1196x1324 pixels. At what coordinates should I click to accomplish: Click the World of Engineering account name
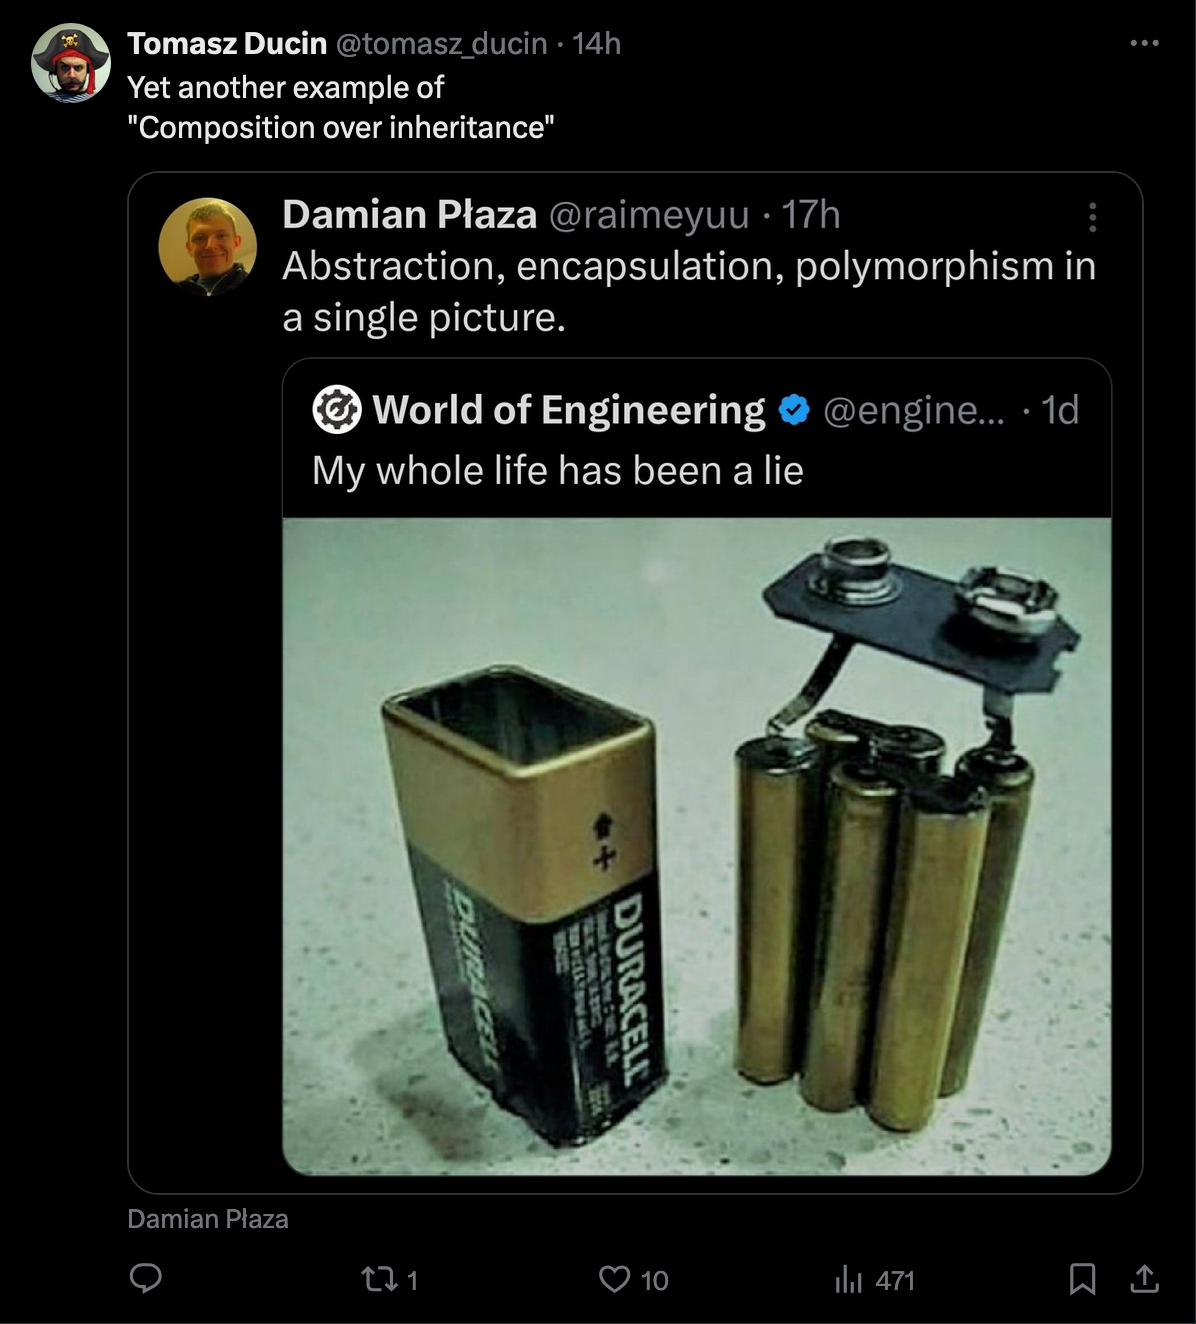point(568,410)
